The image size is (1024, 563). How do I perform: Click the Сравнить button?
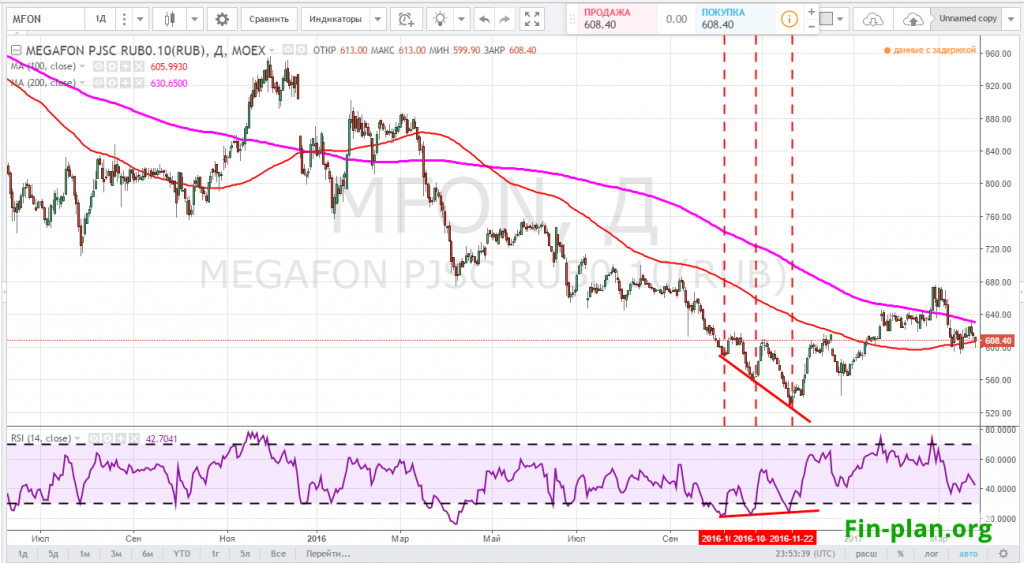(270, 18)
